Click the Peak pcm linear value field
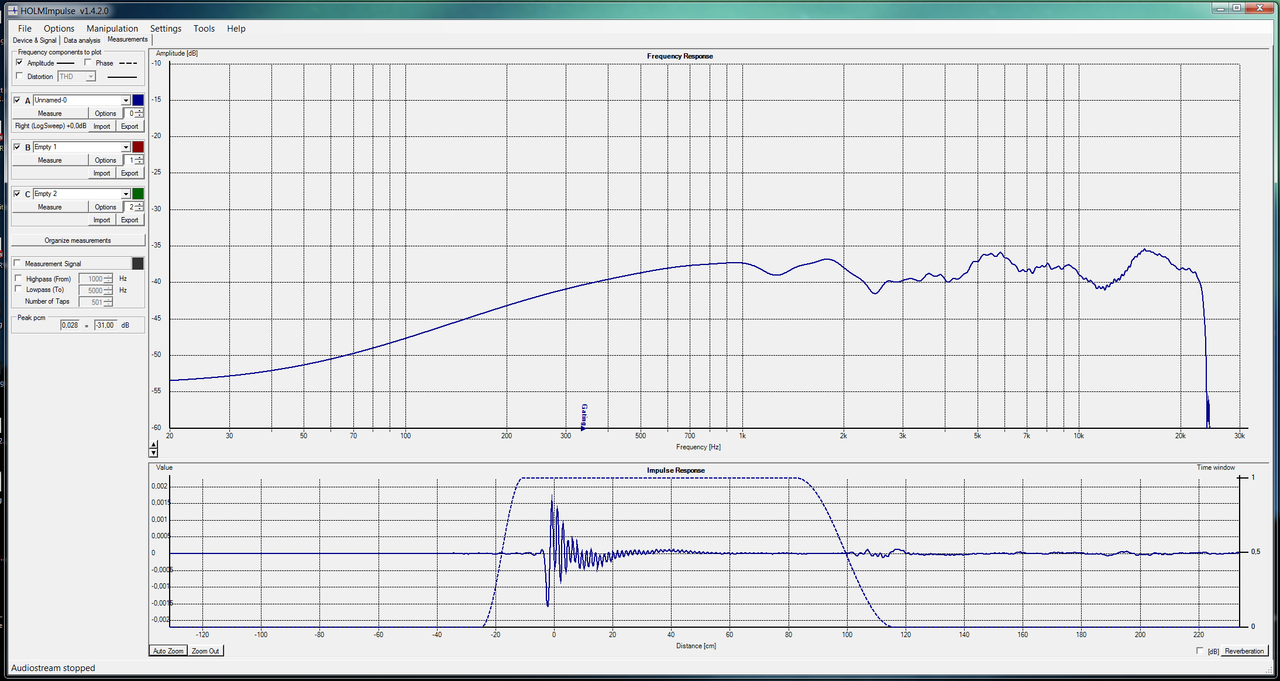This screenshot has width=1280, height=681. (69, 325)
